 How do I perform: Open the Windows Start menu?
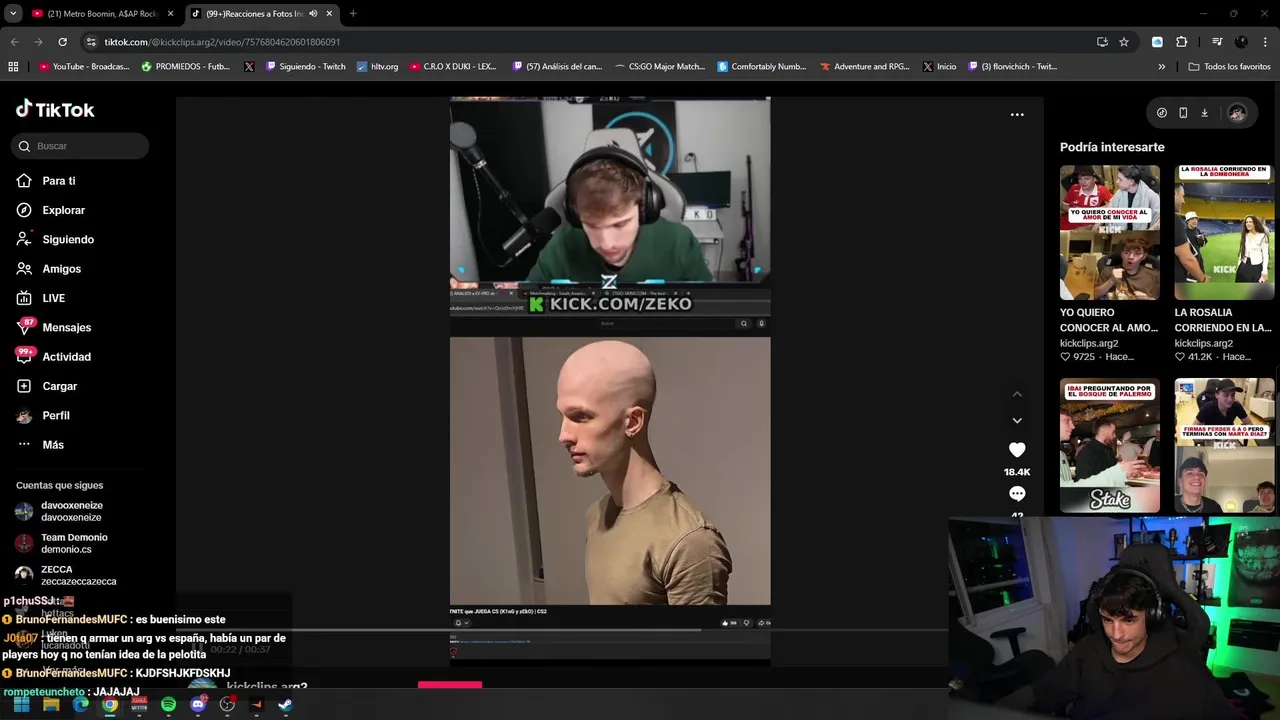click(22, 705)
